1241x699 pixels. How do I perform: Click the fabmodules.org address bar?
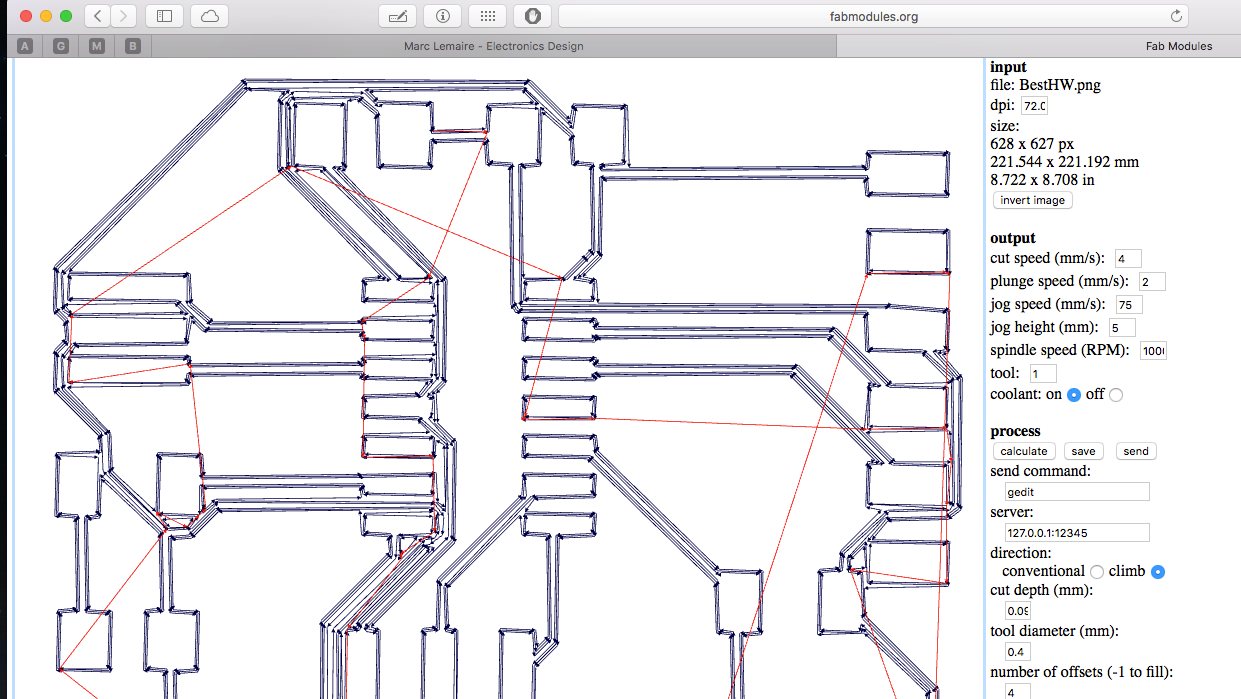[x=874, y=16]
